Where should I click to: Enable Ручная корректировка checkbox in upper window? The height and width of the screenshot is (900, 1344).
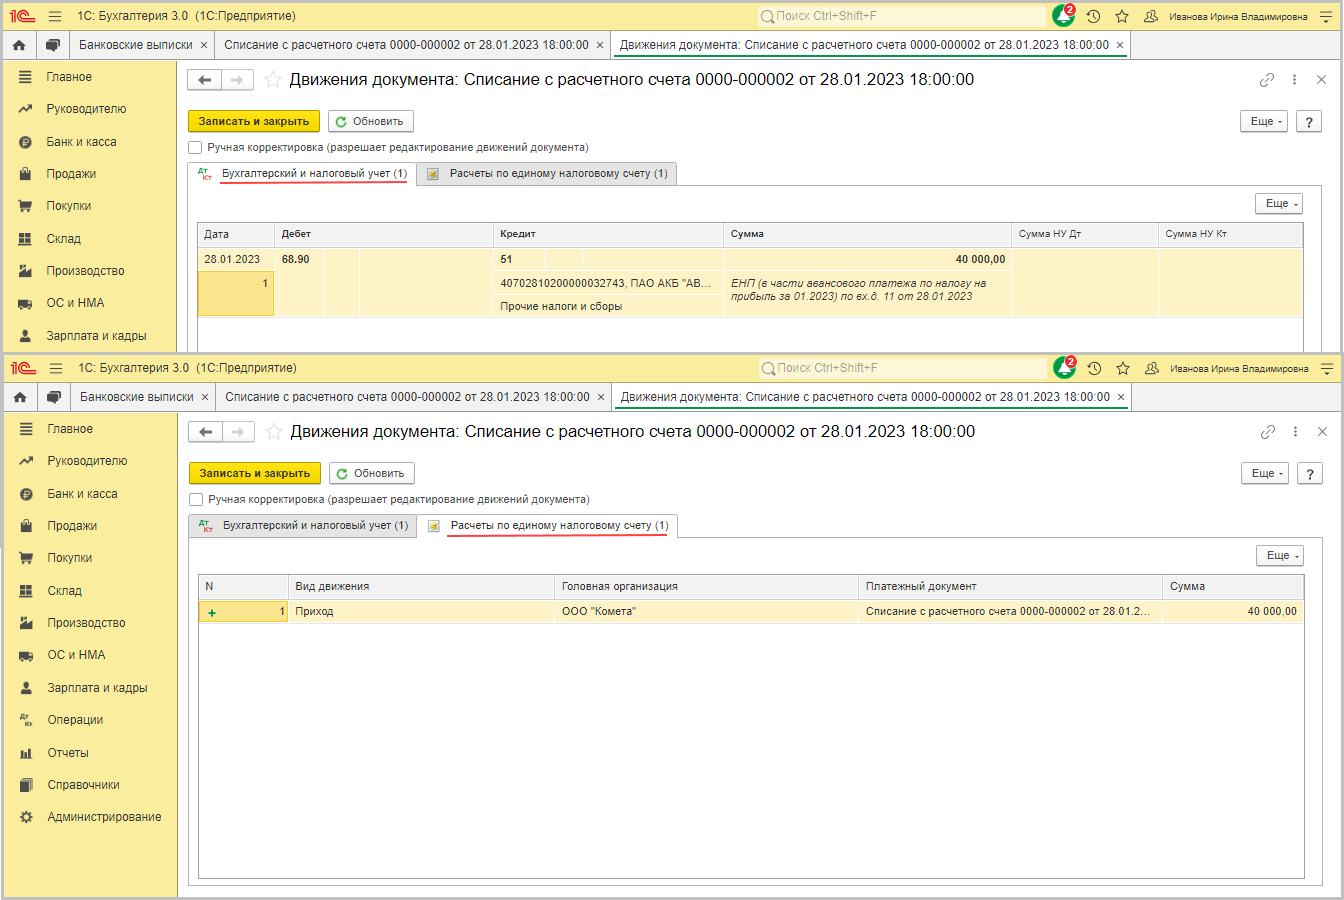pos(195,147)
